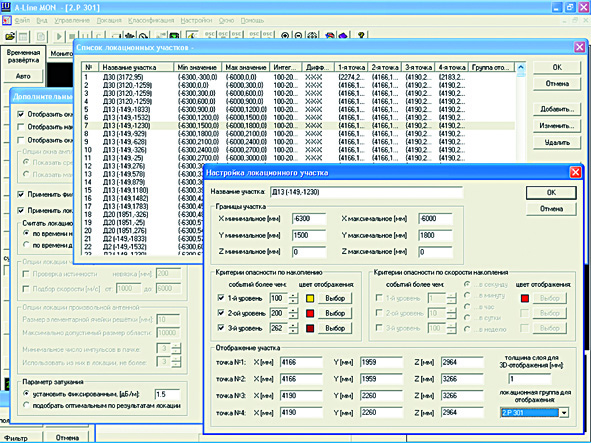Click stepper arrows for 1-й уровень value 100
The height and width of the screenshot is (443, 591).
tap(293, 298)
